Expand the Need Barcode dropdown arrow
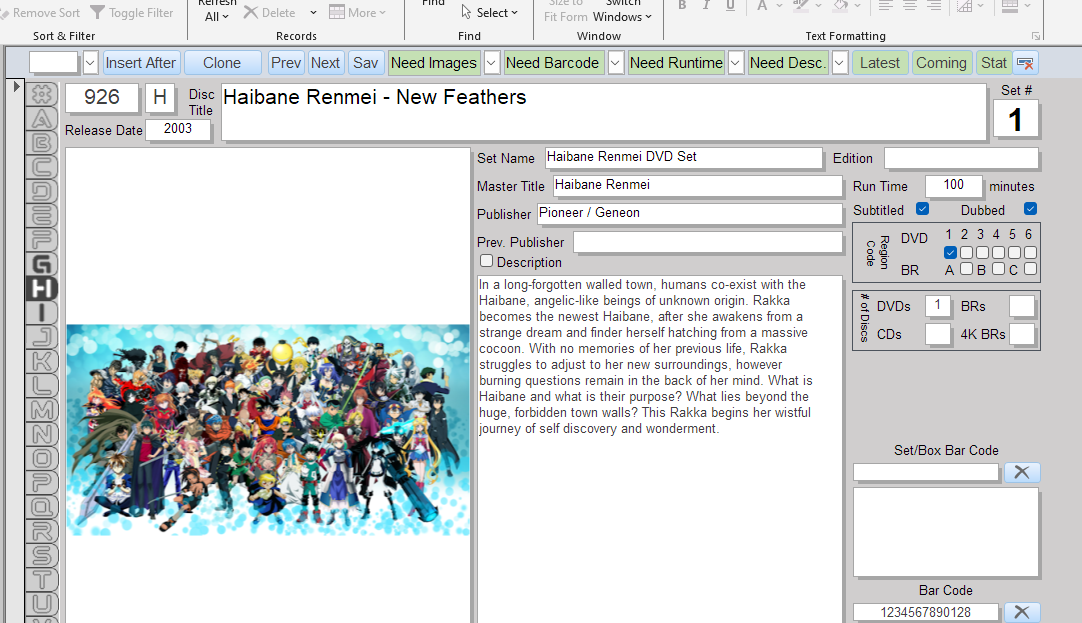 616,63
